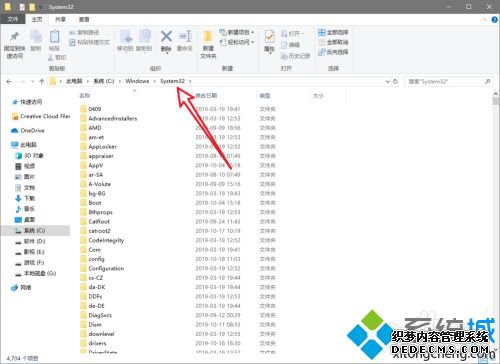Image resolution: width=500 pixels, height=364 pixels.
Task: Click the Edit (编辑) ribbon item
Action: 291,45
